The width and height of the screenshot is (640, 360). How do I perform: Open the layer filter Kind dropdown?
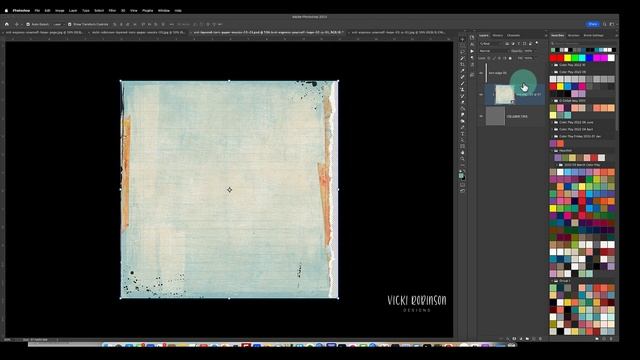491,43
